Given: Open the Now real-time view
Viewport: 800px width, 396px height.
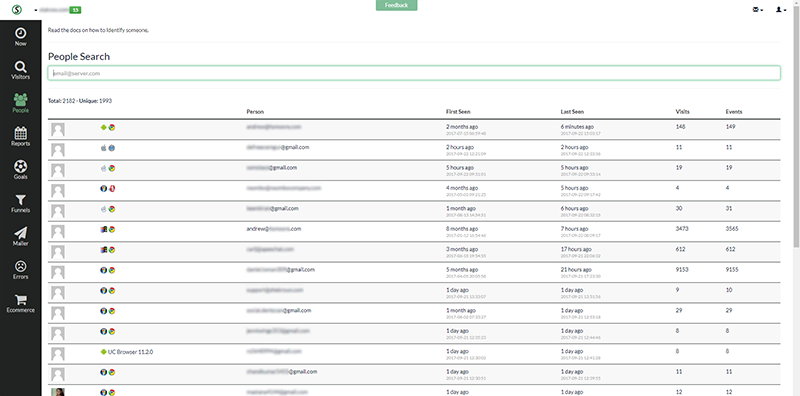Looking at the screenshot, I should (20, 37).
